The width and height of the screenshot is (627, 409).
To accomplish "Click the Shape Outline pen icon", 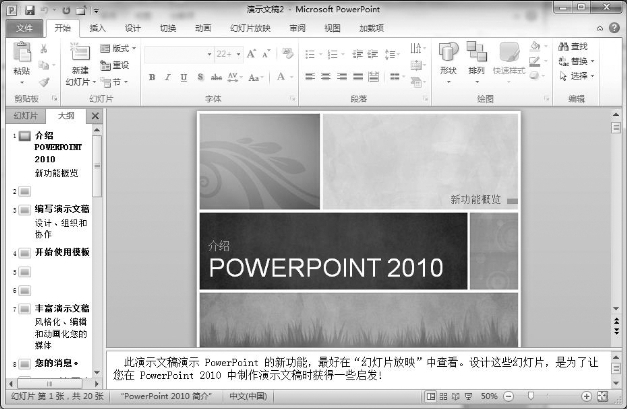I will (x=535, y=61).
